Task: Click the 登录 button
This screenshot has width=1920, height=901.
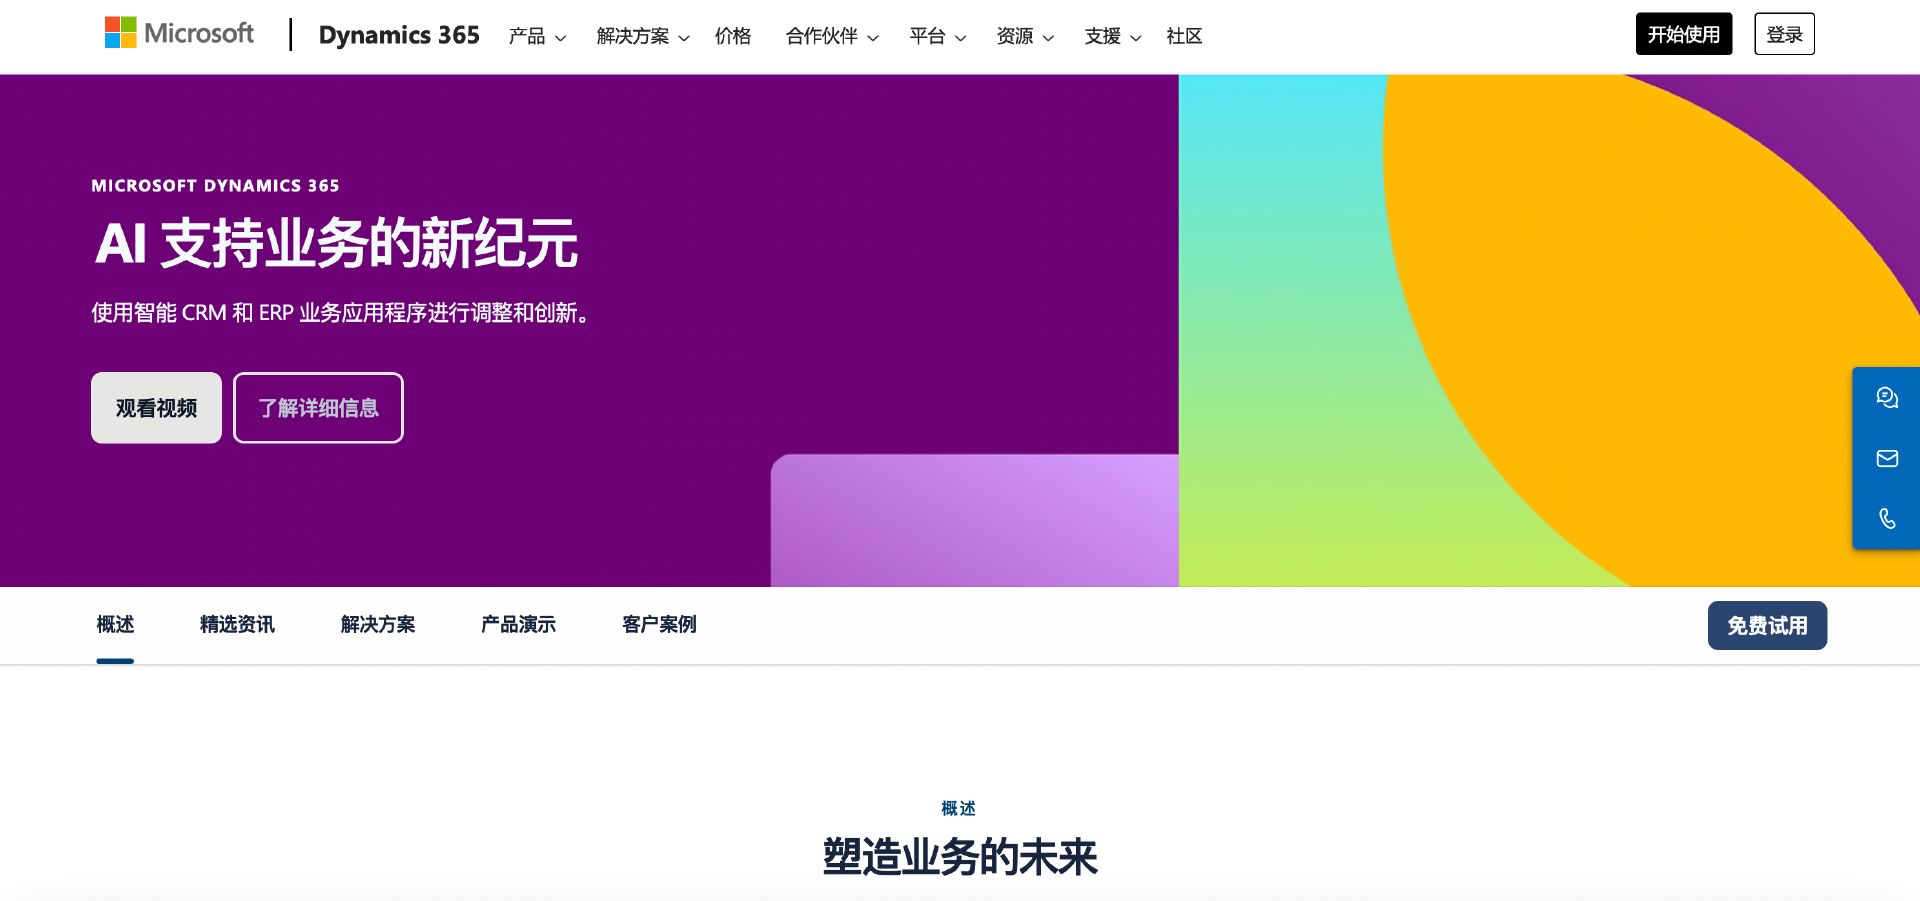Action: [x=1784, y=34]
